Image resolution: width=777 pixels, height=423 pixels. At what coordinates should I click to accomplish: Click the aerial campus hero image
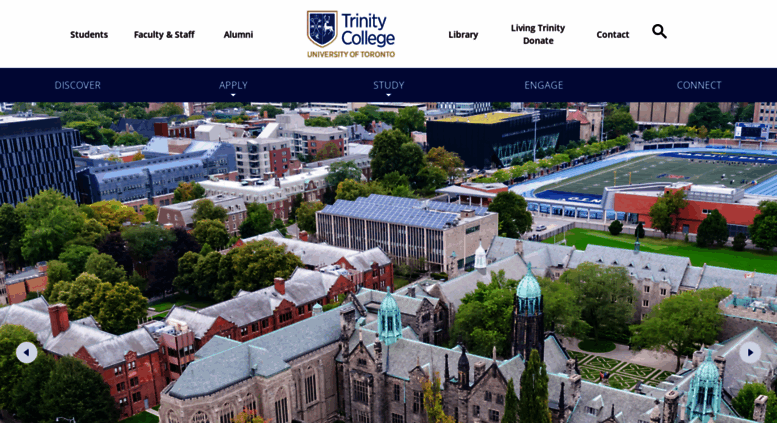(388, 263)
